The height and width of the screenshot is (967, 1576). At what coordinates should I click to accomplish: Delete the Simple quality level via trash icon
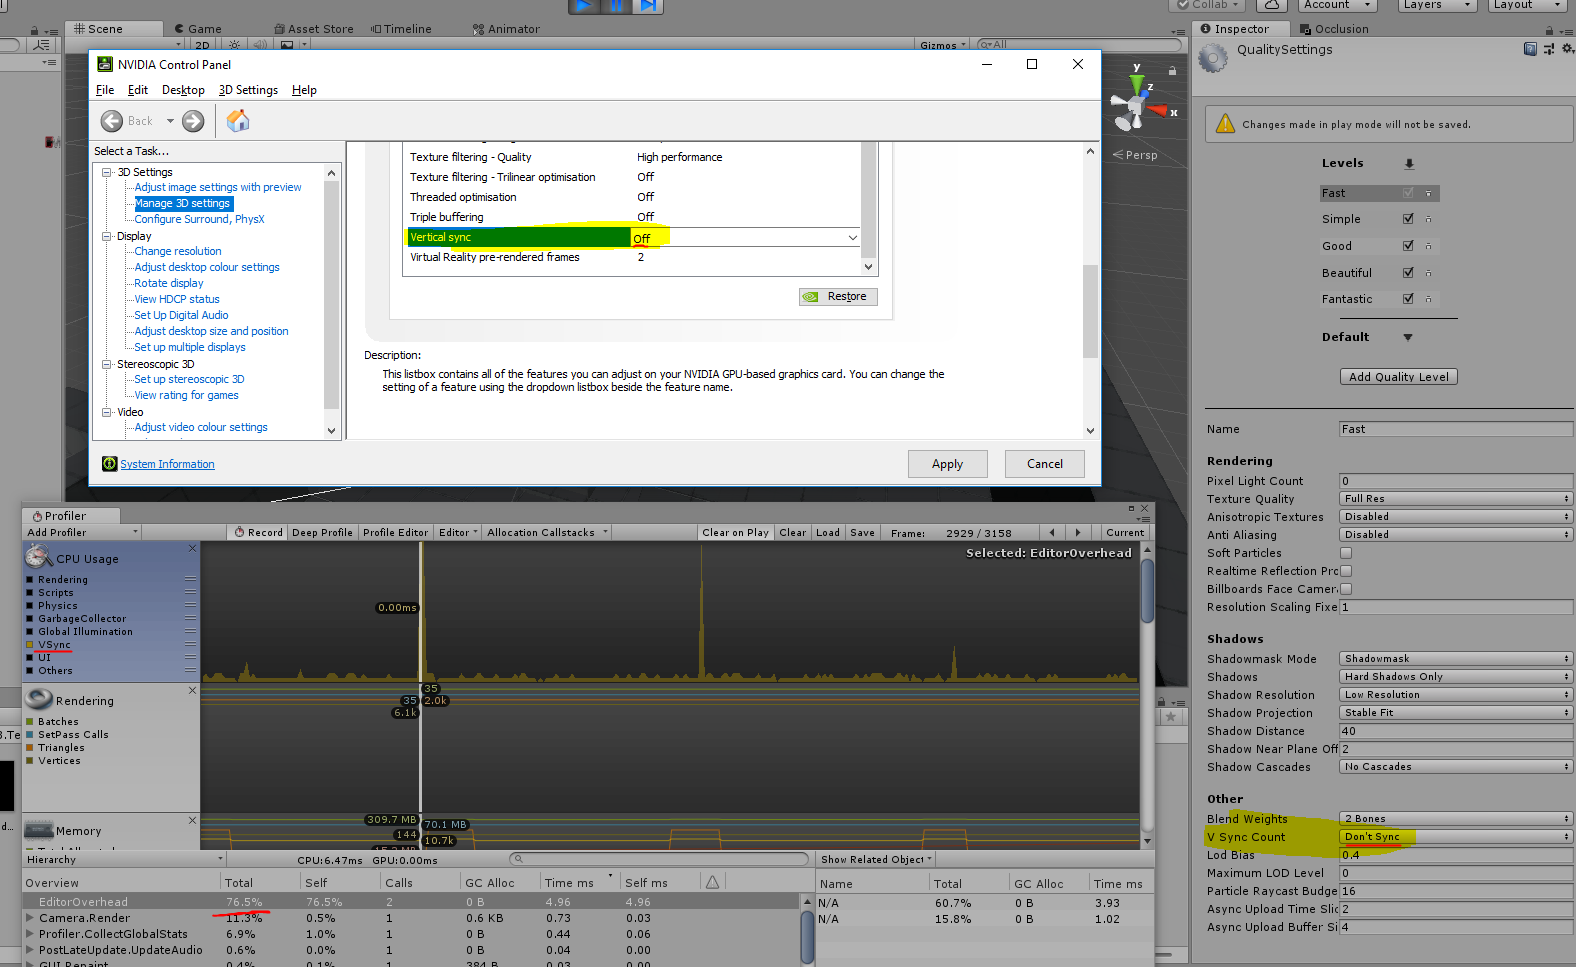pyautogui.click(x=1428, y=220)
